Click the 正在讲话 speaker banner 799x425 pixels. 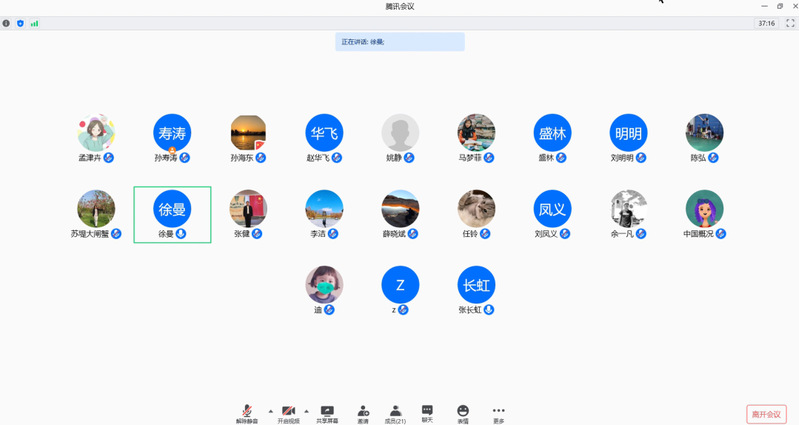[400, 42]
